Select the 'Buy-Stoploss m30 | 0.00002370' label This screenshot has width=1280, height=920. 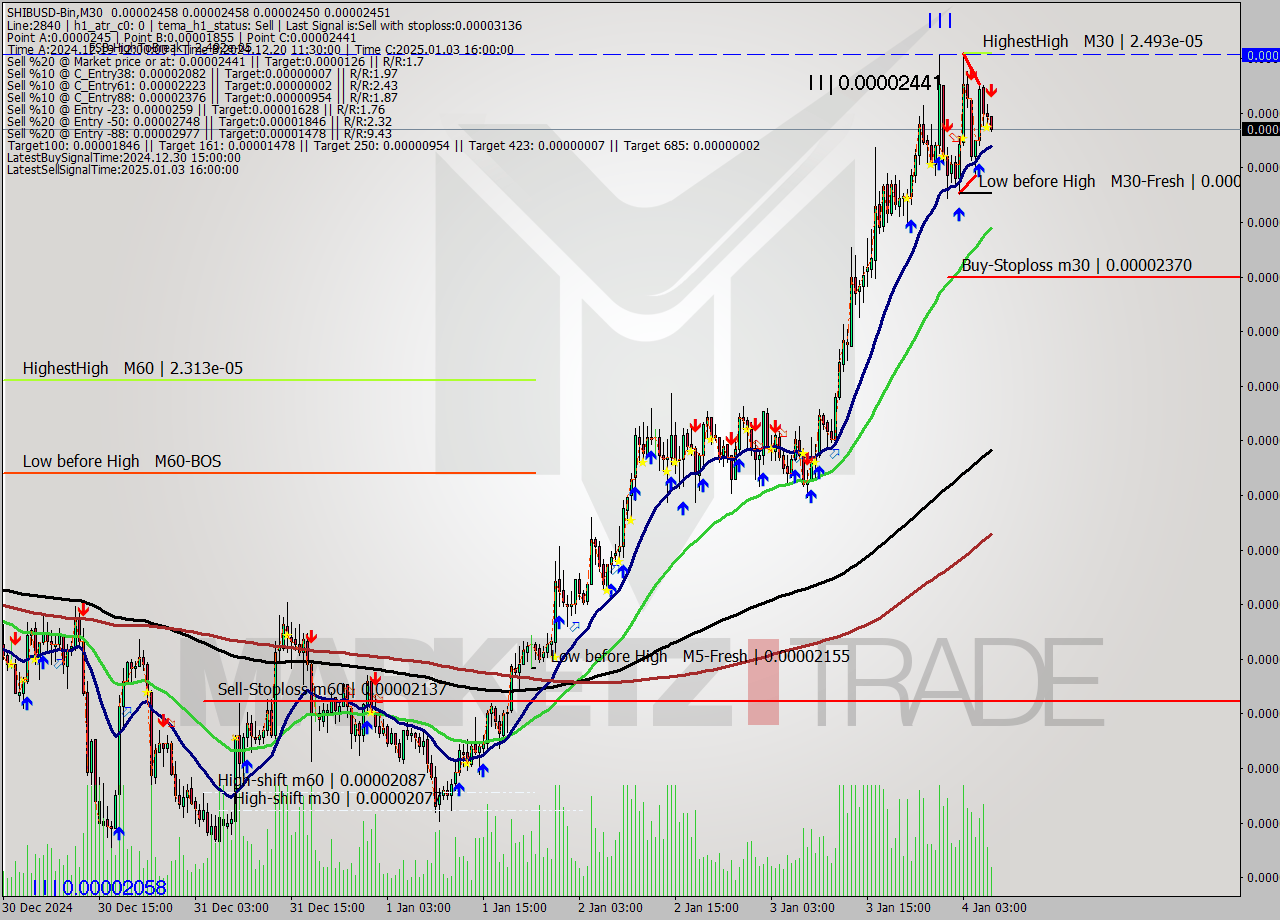pyautogui.click(x=1076, y=265)
